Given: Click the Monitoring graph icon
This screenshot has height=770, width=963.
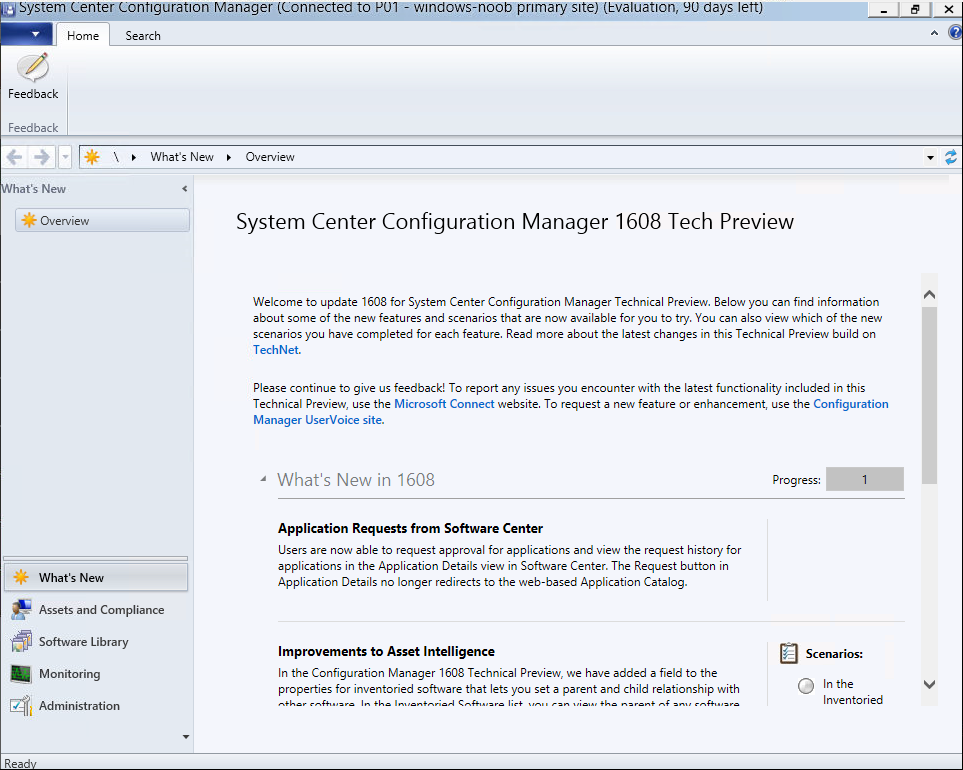Looking at the screenshot, I should [21, 674].
